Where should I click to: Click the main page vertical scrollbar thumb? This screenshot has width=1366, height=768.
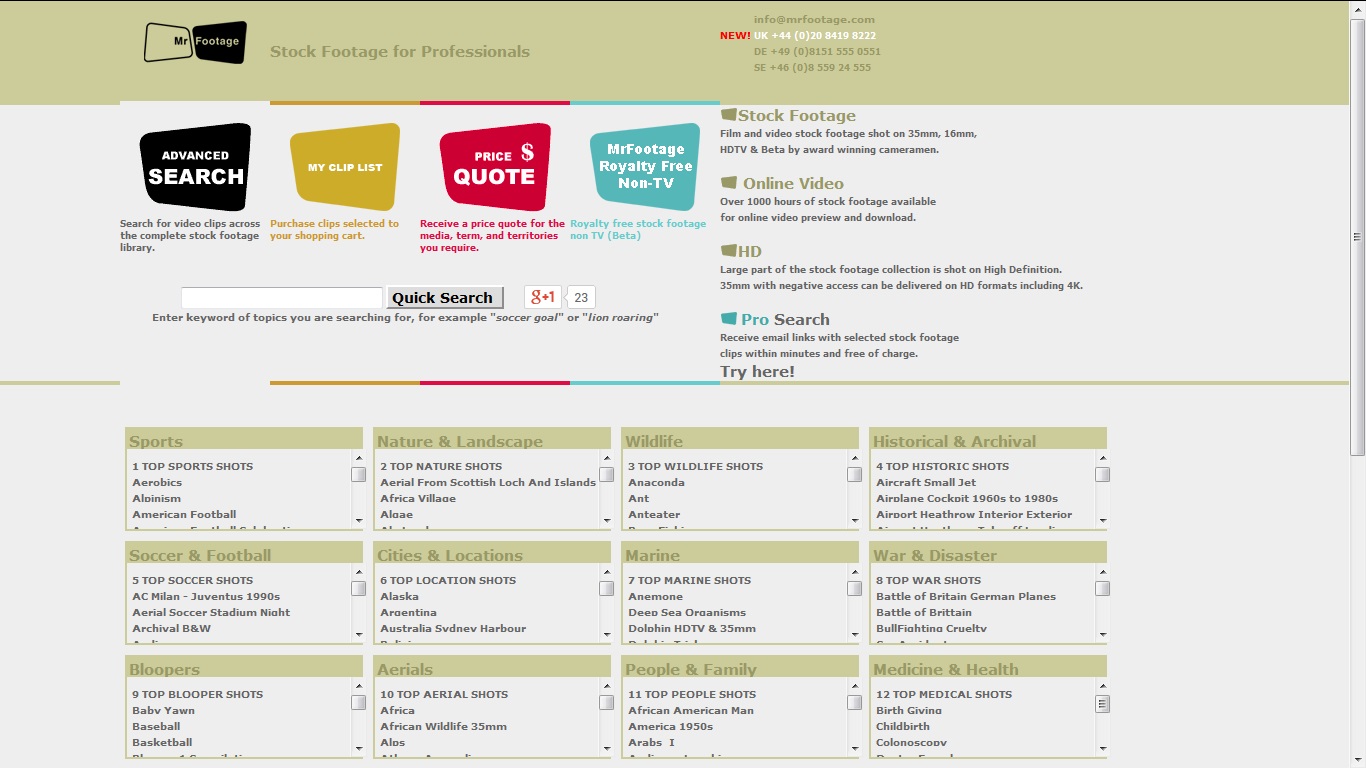click(x=1357, y=237)
